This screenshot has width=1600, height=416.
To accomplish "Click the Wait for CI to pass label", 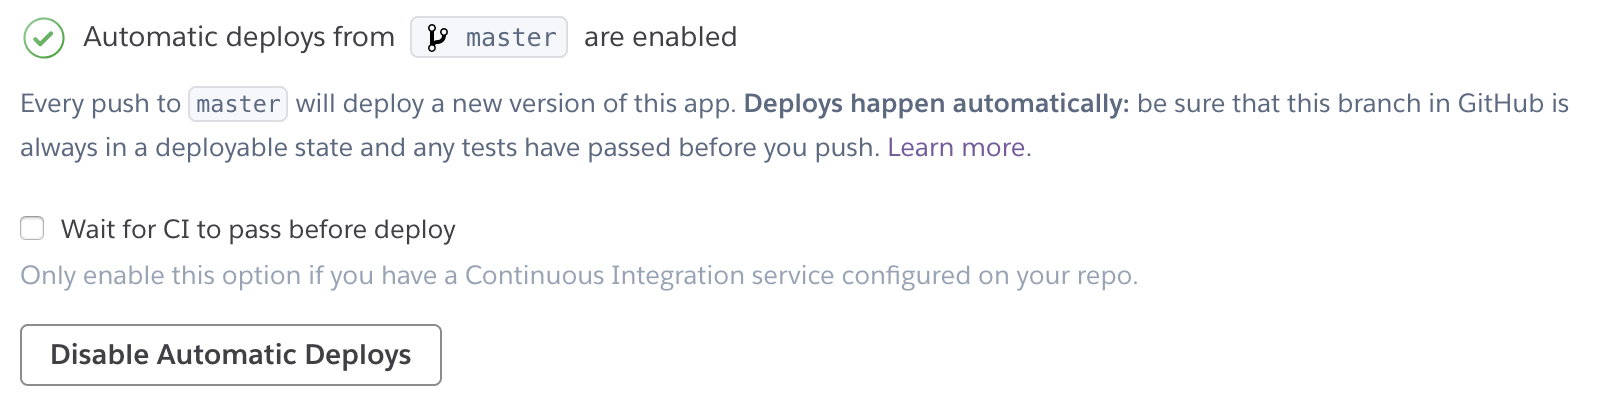I will coord(258,230).
